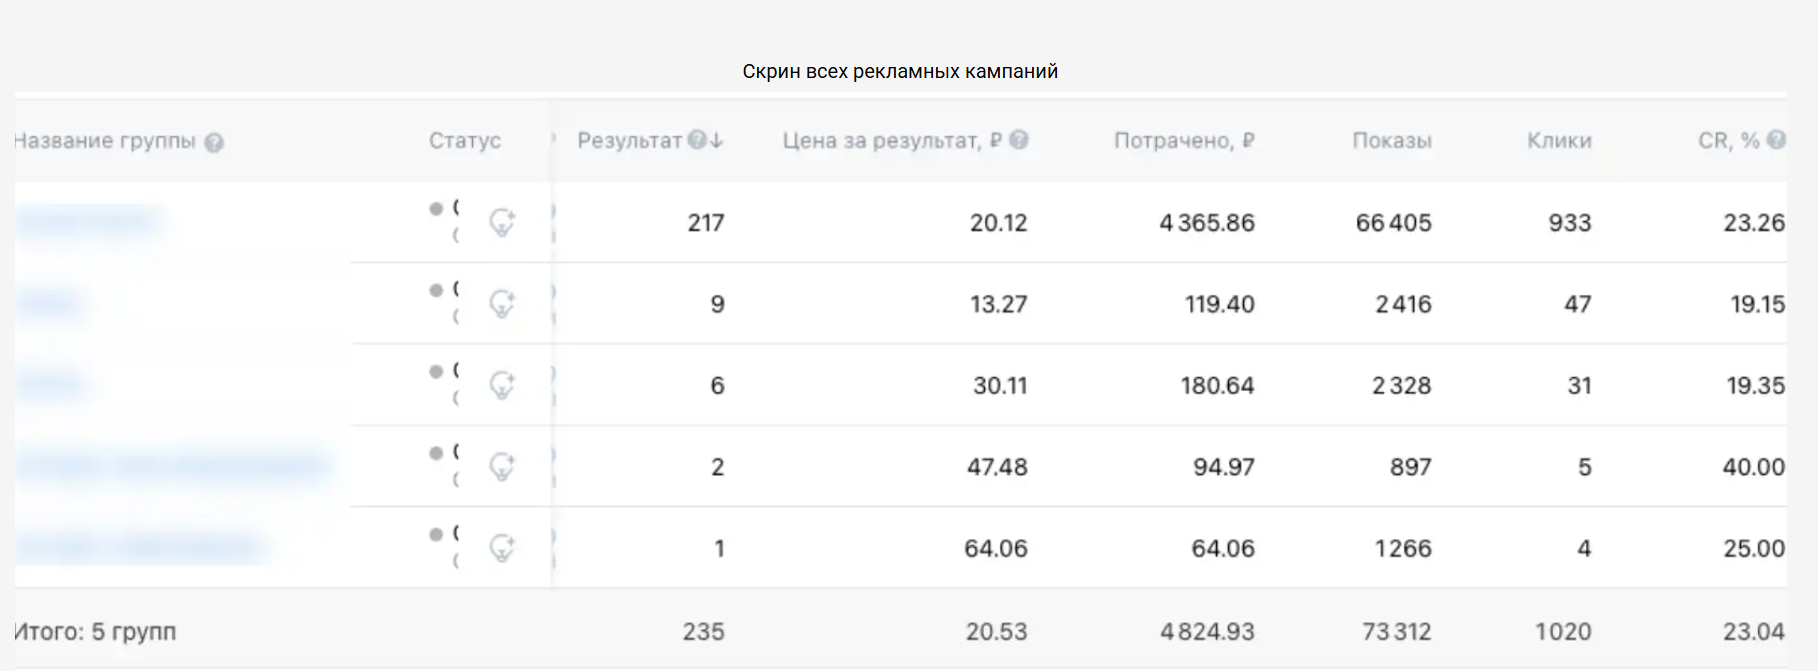The image size is (1818, 671).
Task: Click status dot in row with 1266 impressions
Action: click(436, 534)
